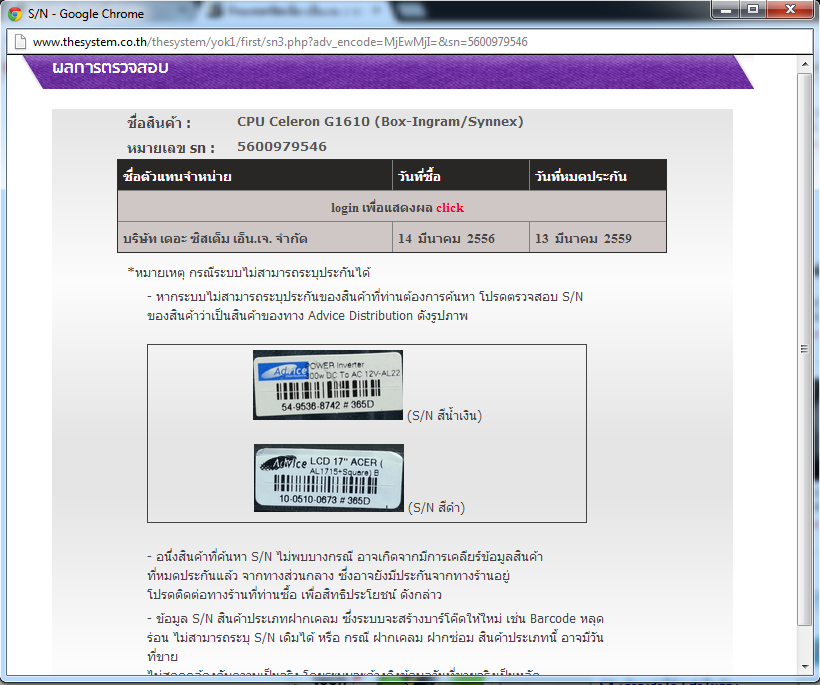
Task: Click scrollbar up arrow
Action: [x=804, y=64]
